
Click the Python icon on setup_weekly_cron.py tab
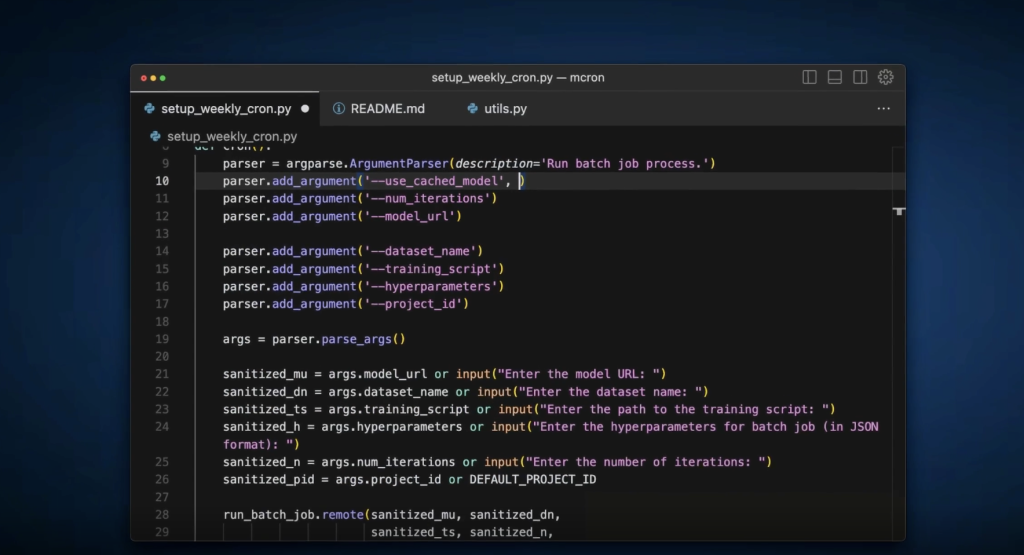[150, 108]
